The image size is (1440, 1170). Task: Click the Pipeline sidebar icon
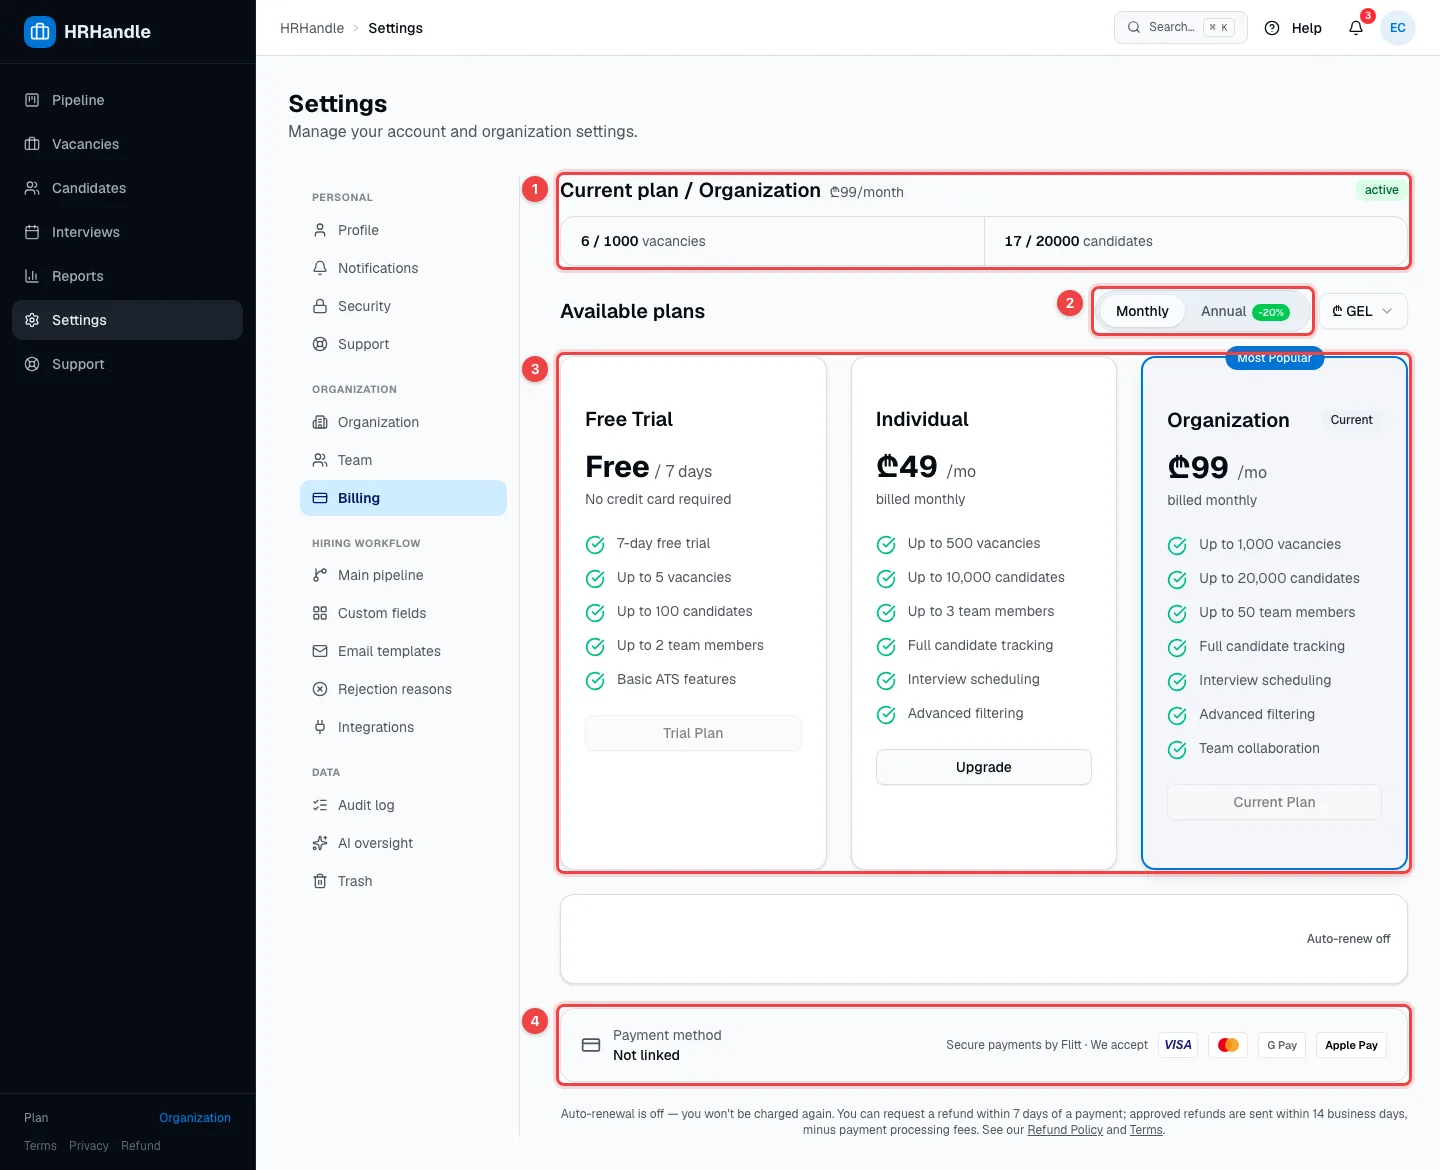click(32, 100)
